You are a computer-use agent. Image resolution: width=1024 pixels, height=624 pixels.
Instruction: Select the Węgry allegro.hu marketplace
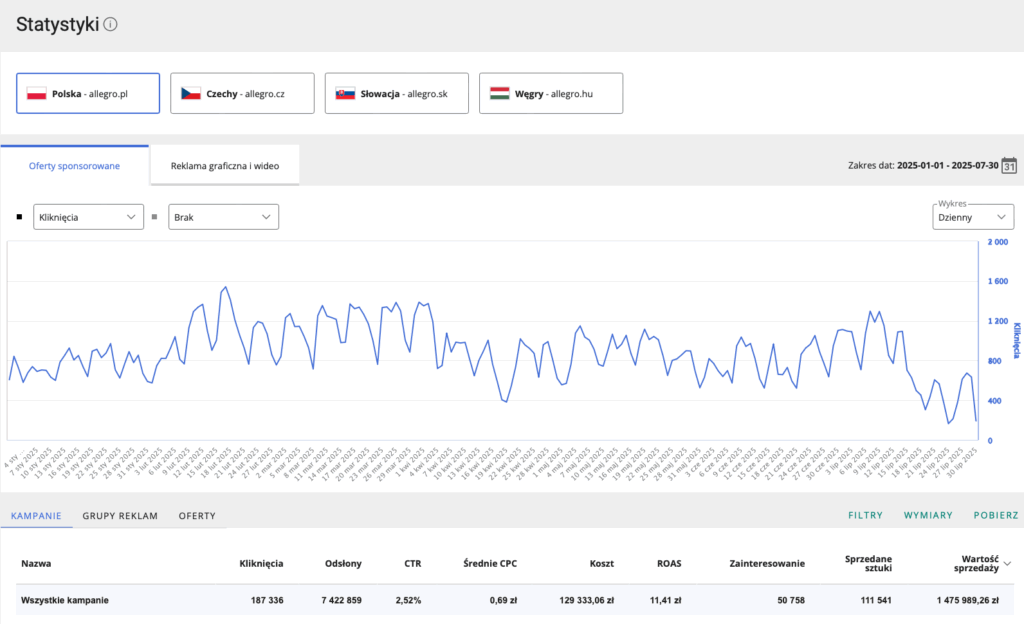point(550,93)
